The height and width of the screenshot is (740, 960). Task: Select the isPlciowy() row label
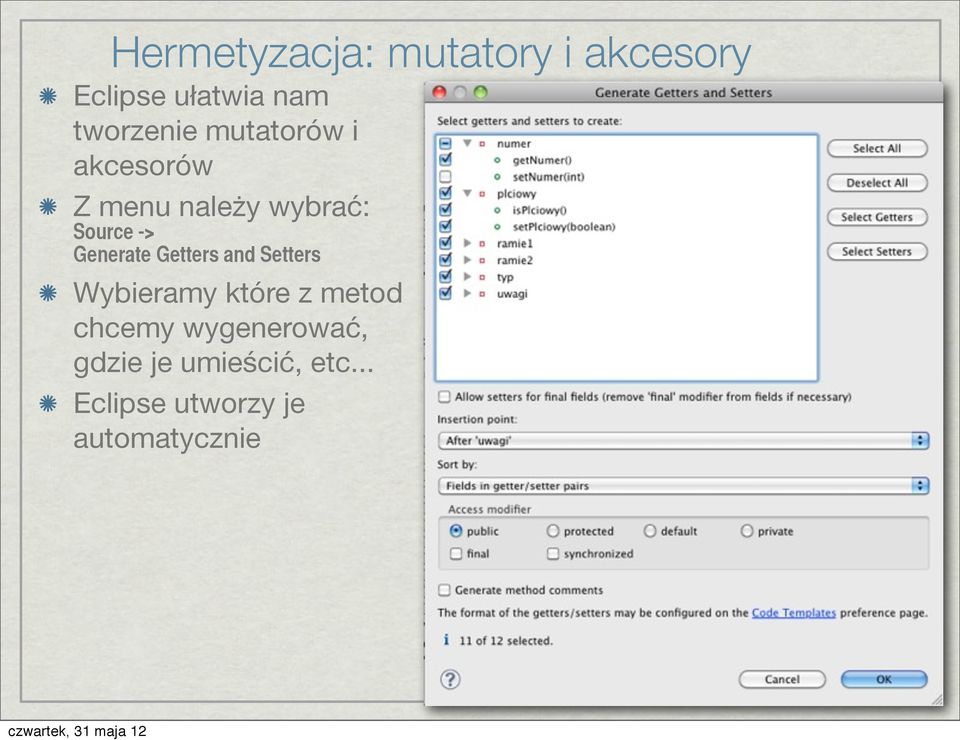click(x=539, y=211)
